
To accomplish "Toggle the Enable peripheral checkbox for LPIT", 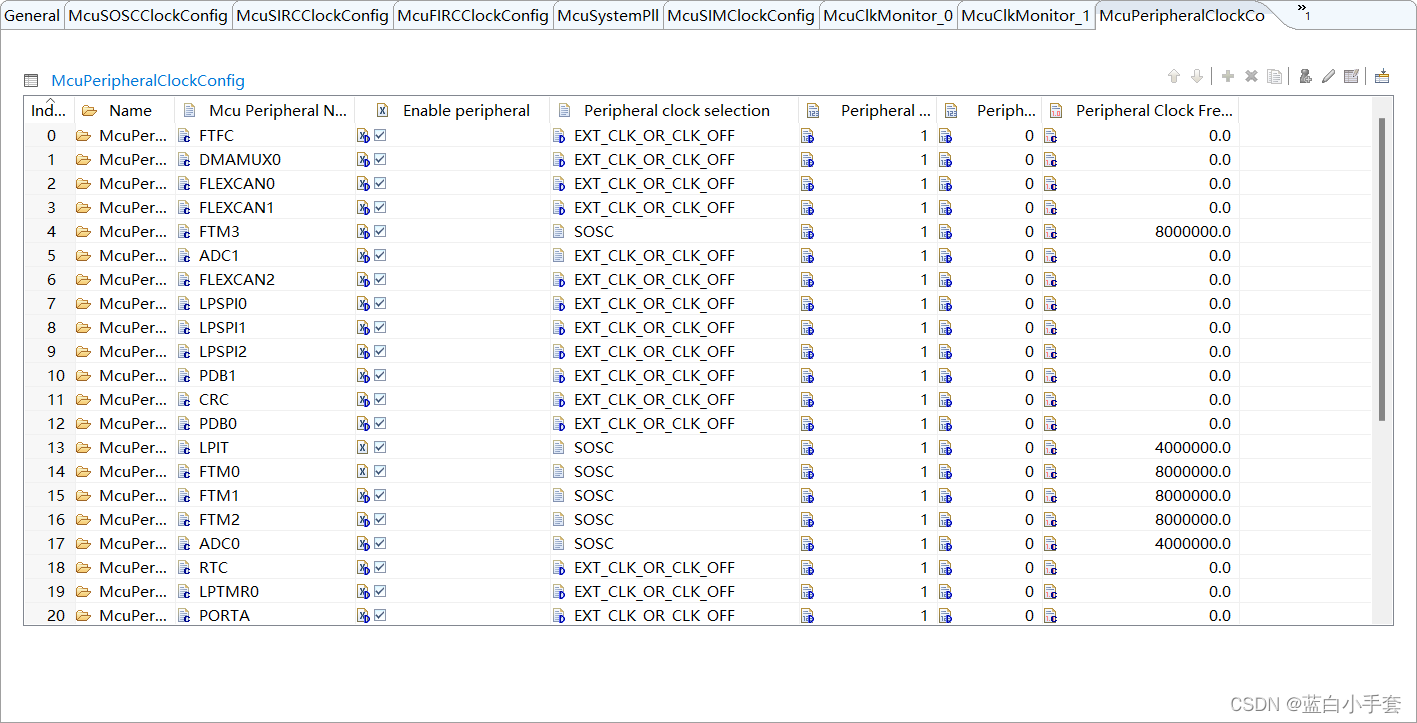I will tap(380, 447).
